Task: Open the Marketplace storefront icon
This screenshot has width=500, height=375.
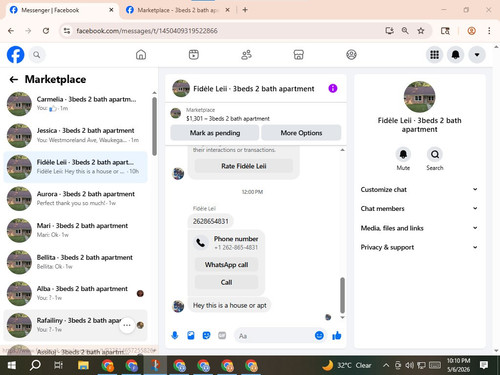Action: click(x=299, y=55)
